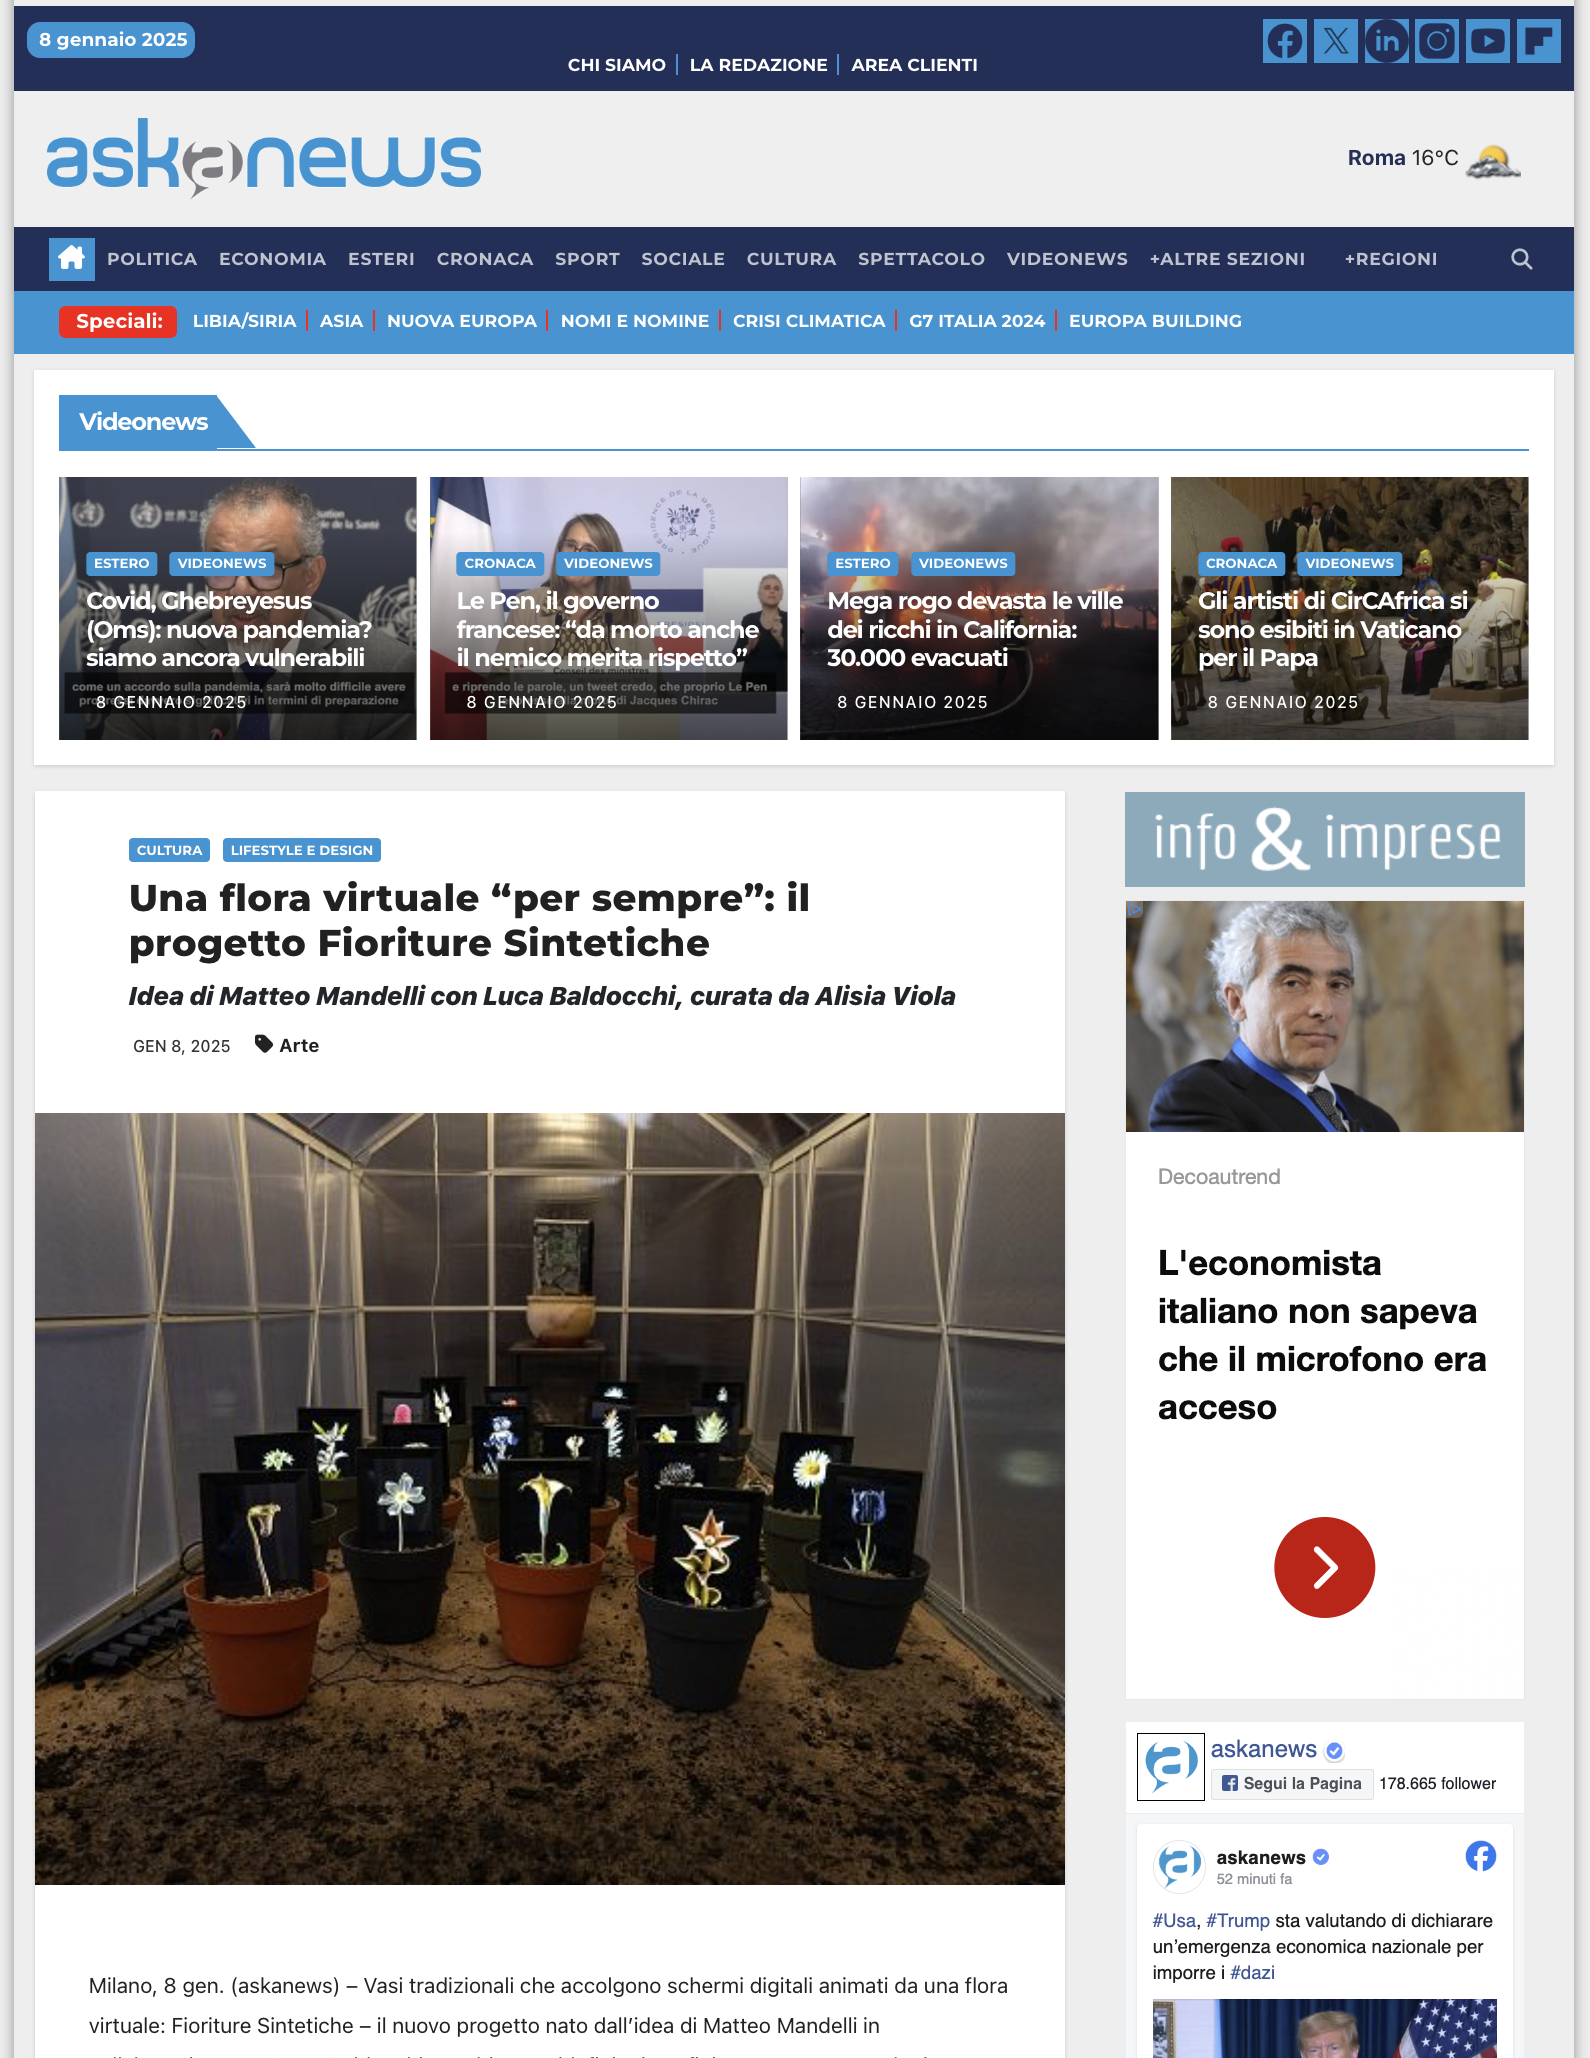Expand the +ALTRE SEZIONI menu
Screen dimensions: 1590x2058
[x=1227, y=259]
